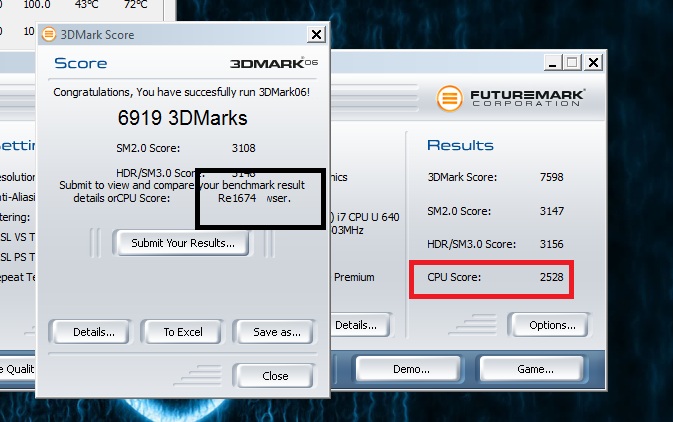The image size is (673, 422).
Task: Click 3DMark Score dialog title icon
Action: [49, 34]
